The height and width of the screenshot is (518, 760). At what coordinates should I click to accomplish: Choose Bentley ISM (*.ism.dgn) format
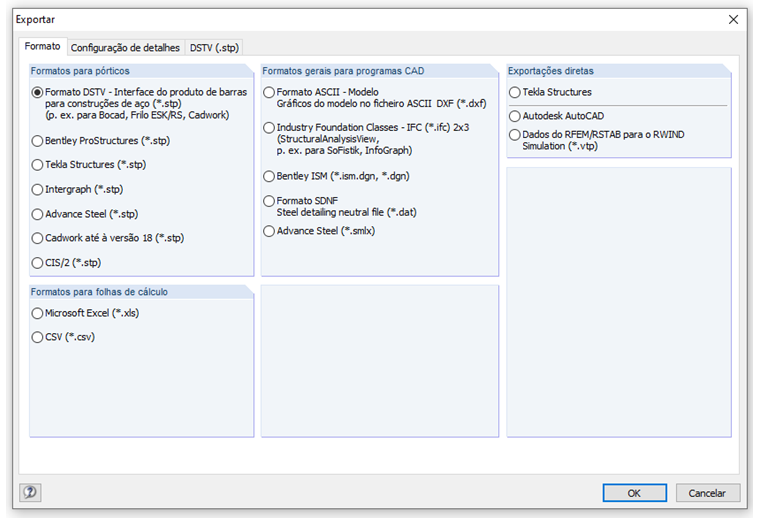[269, 176]
